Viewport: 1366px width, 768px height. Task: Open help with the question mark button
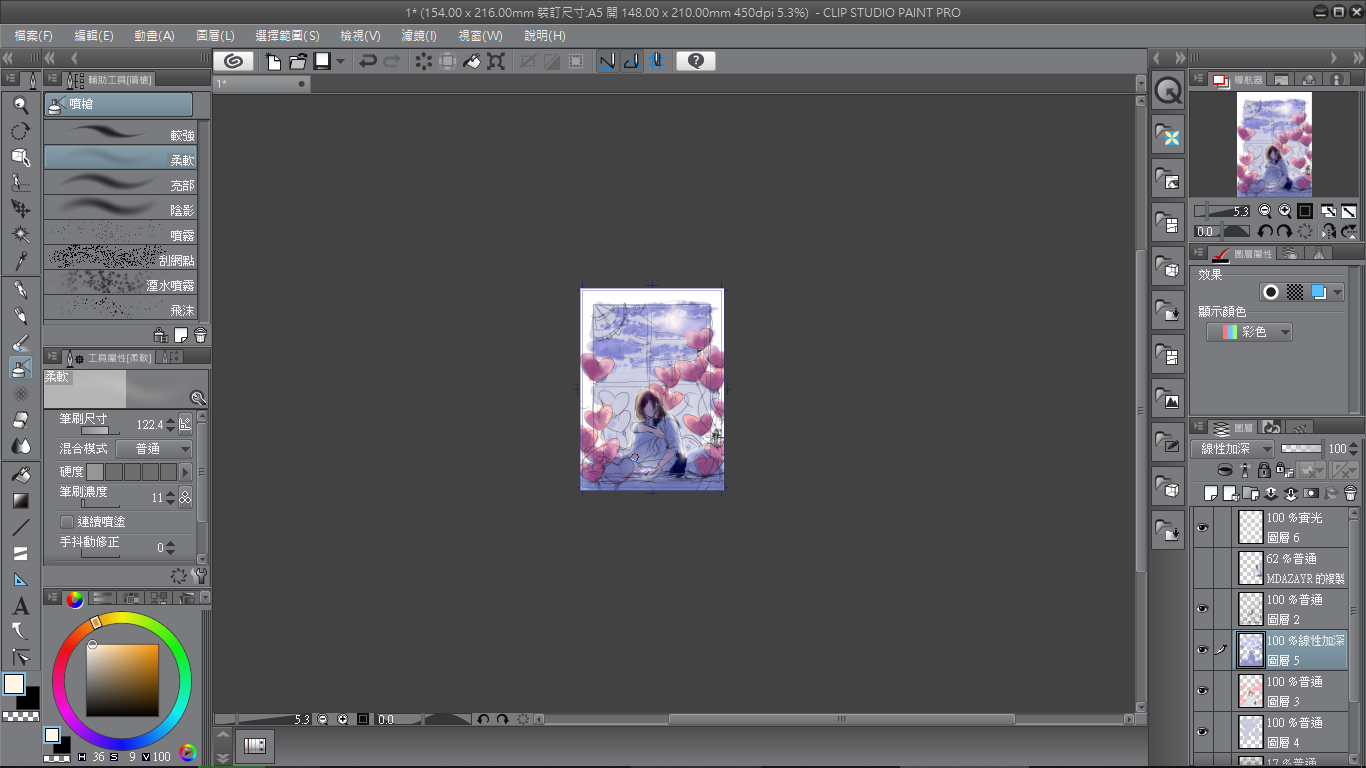695,61
